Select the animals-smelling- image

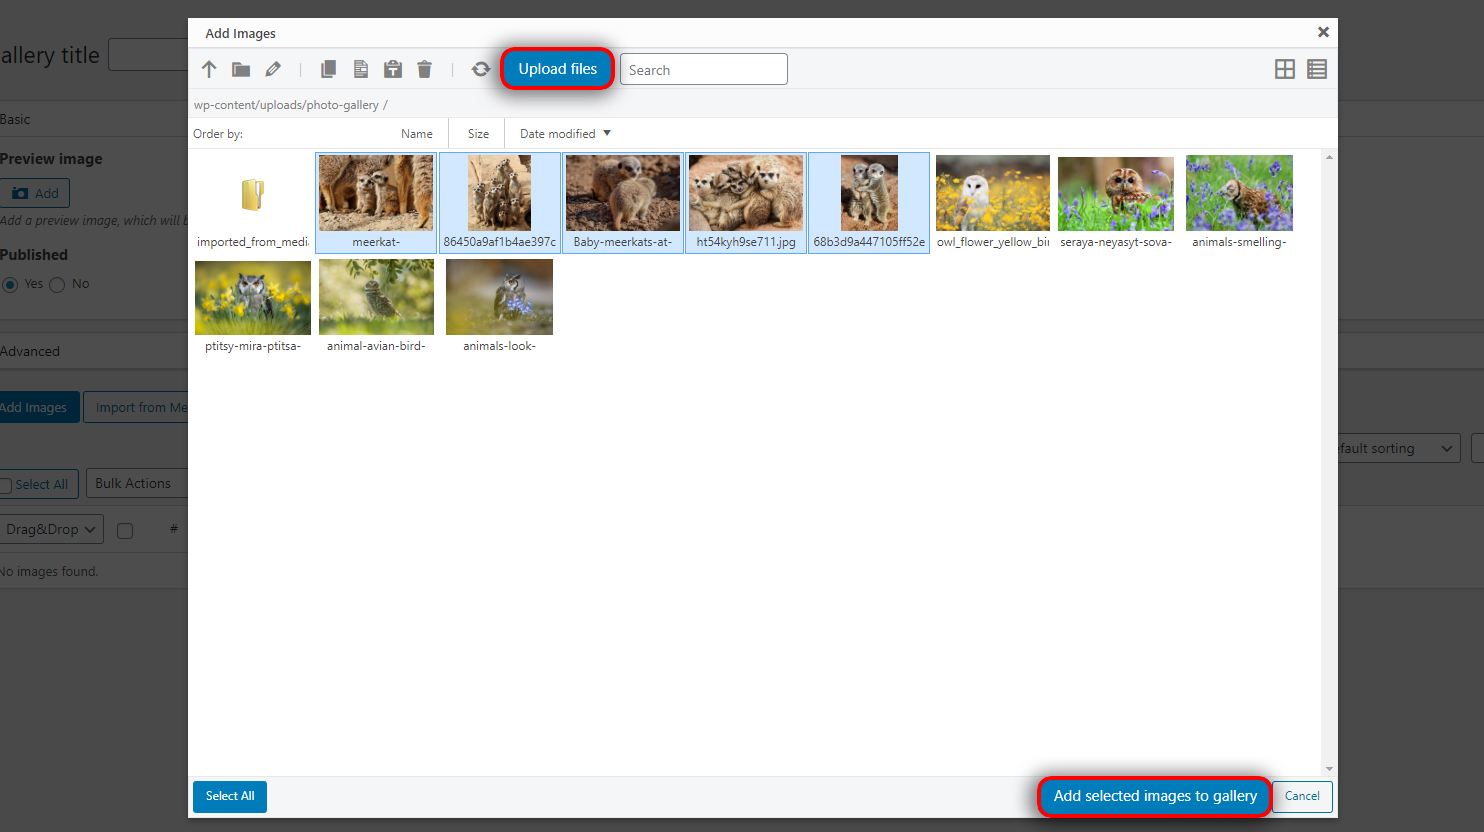[x=1239, y=202]
